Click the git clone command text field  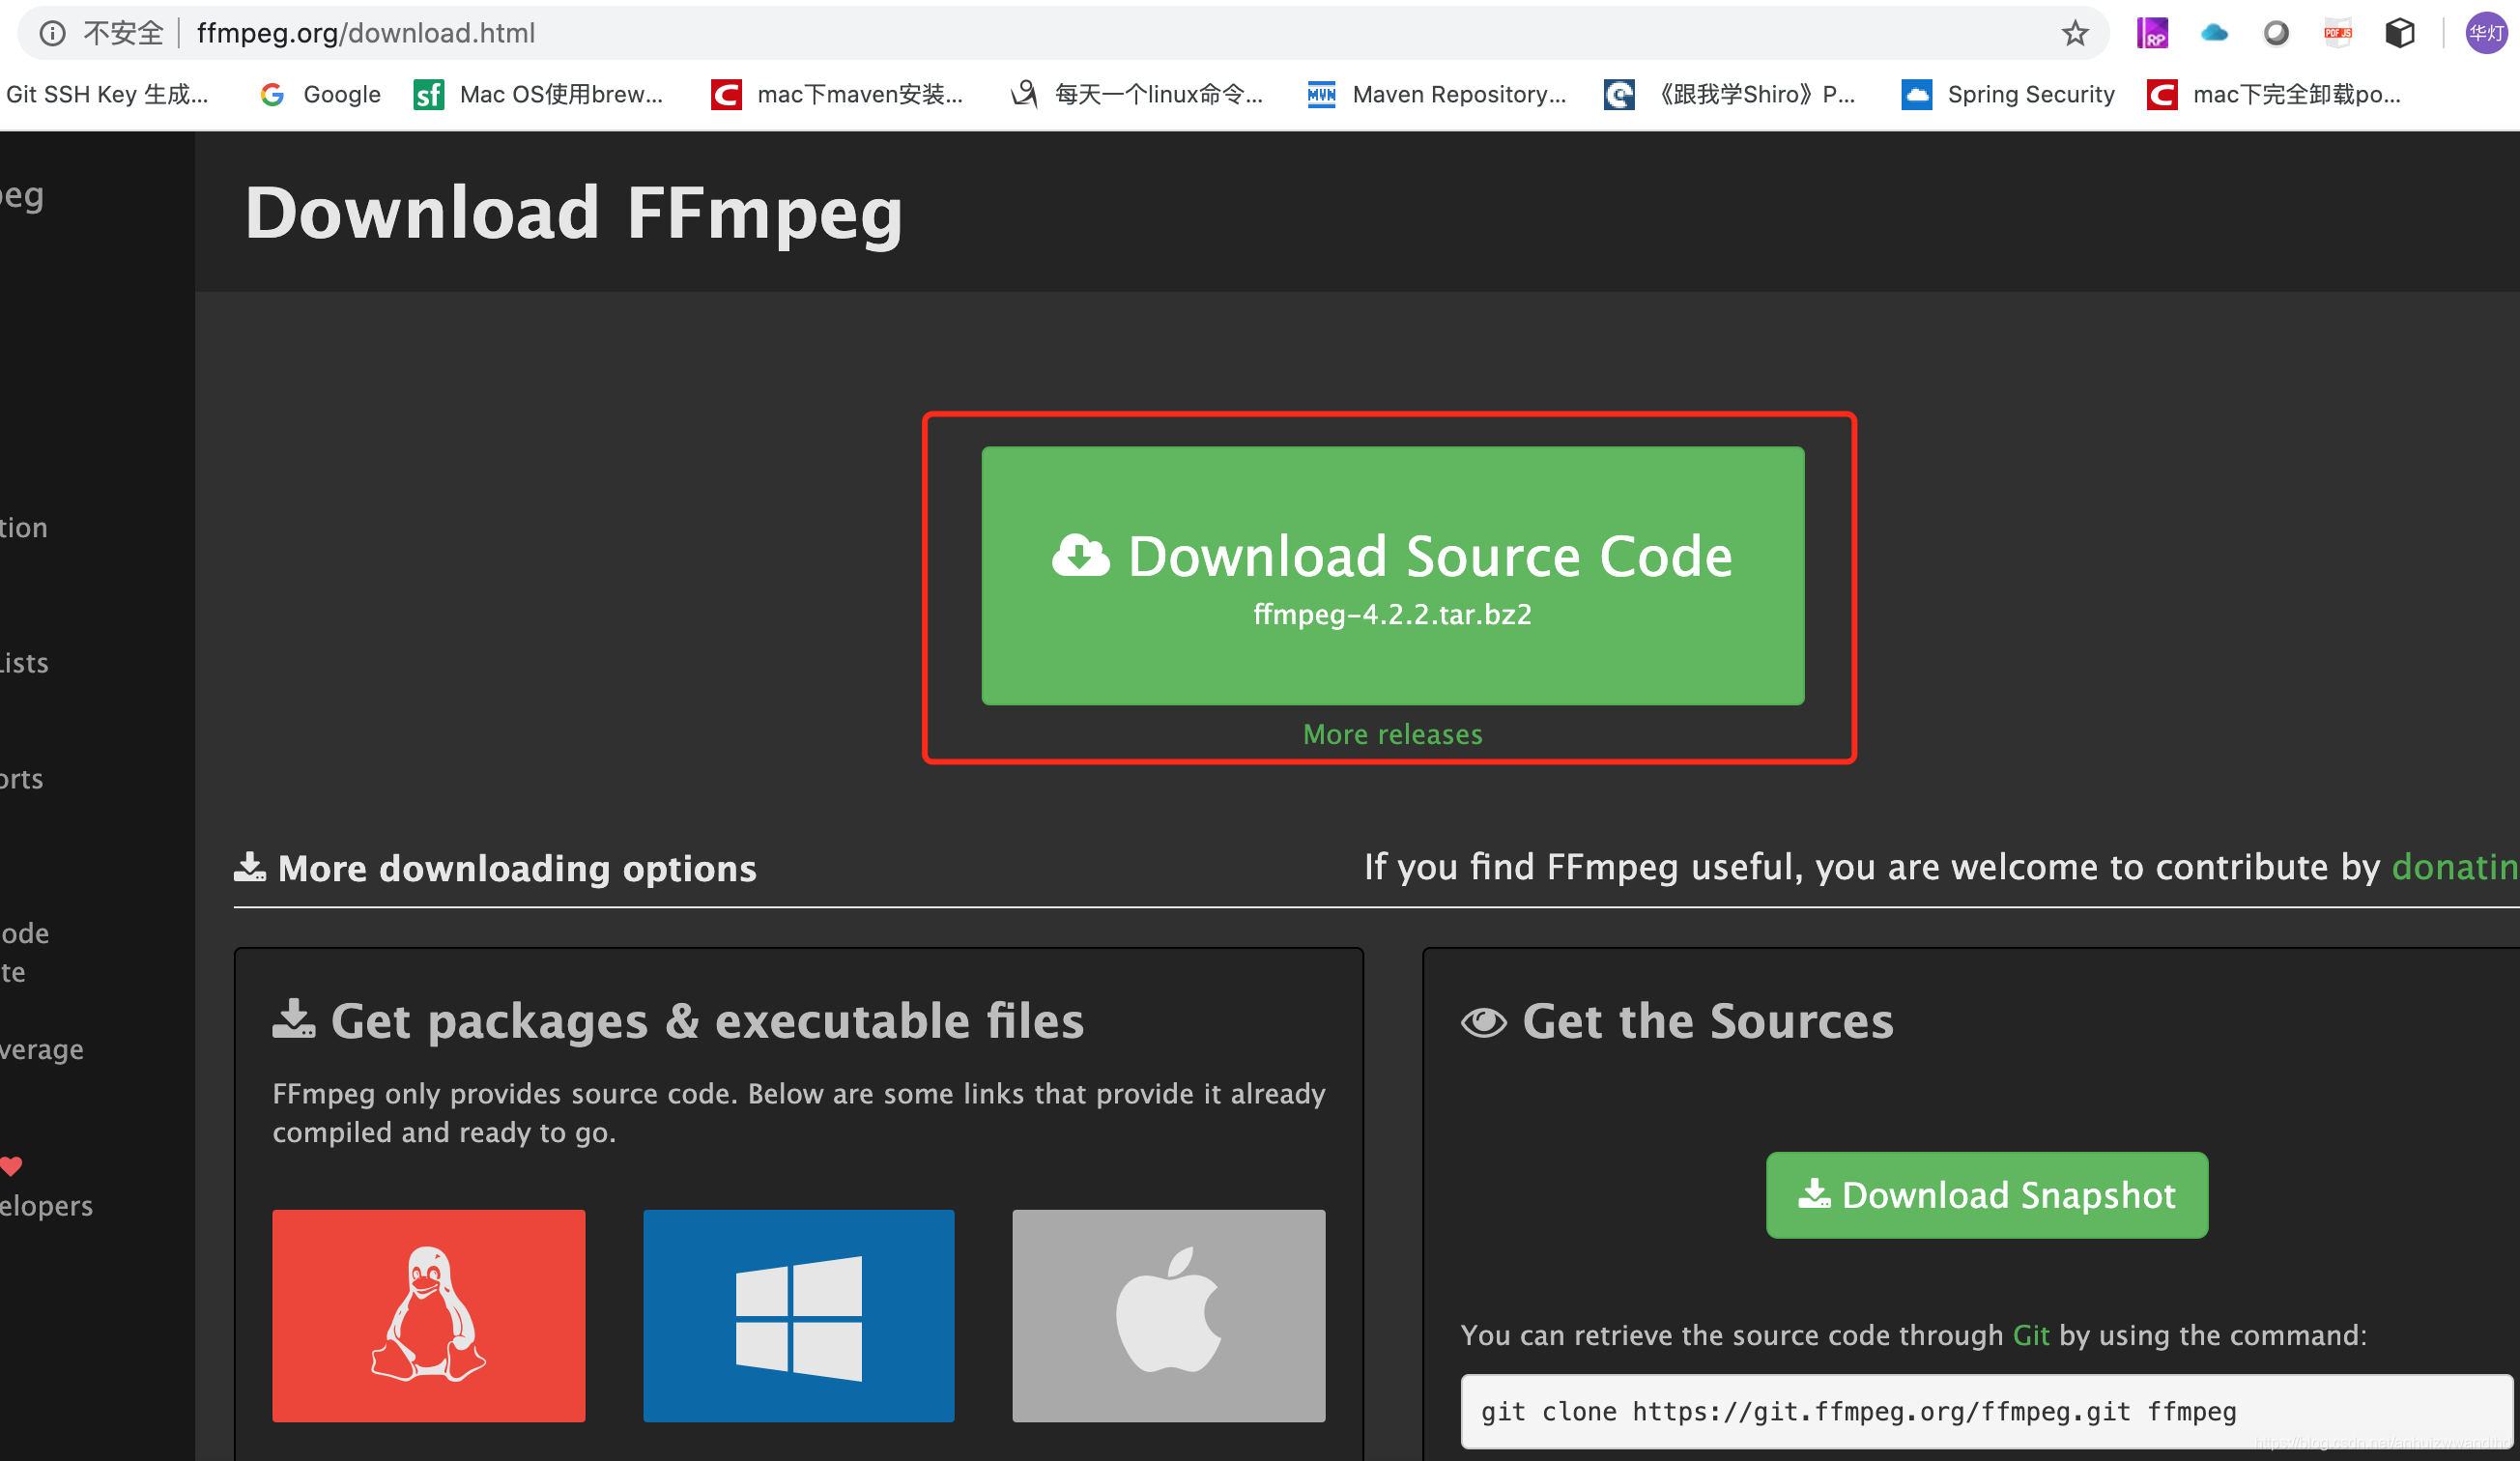1985,1411
